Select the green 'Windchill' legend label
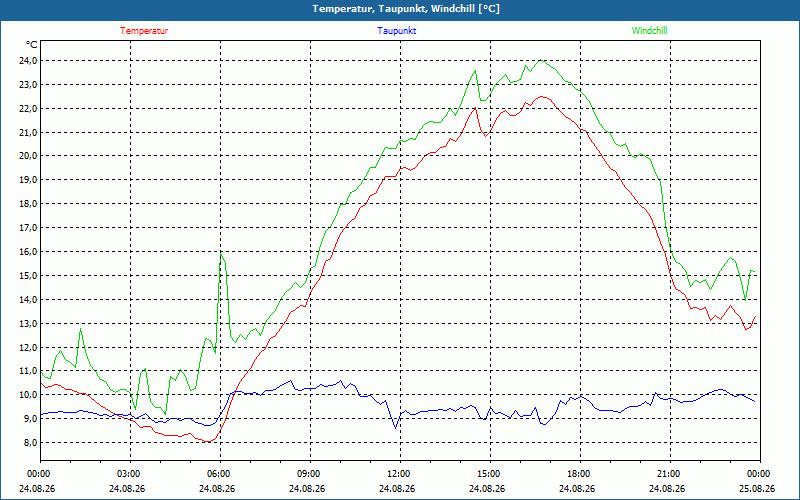The width and height of the screenshot is (800, 500). tap(649, 31)
